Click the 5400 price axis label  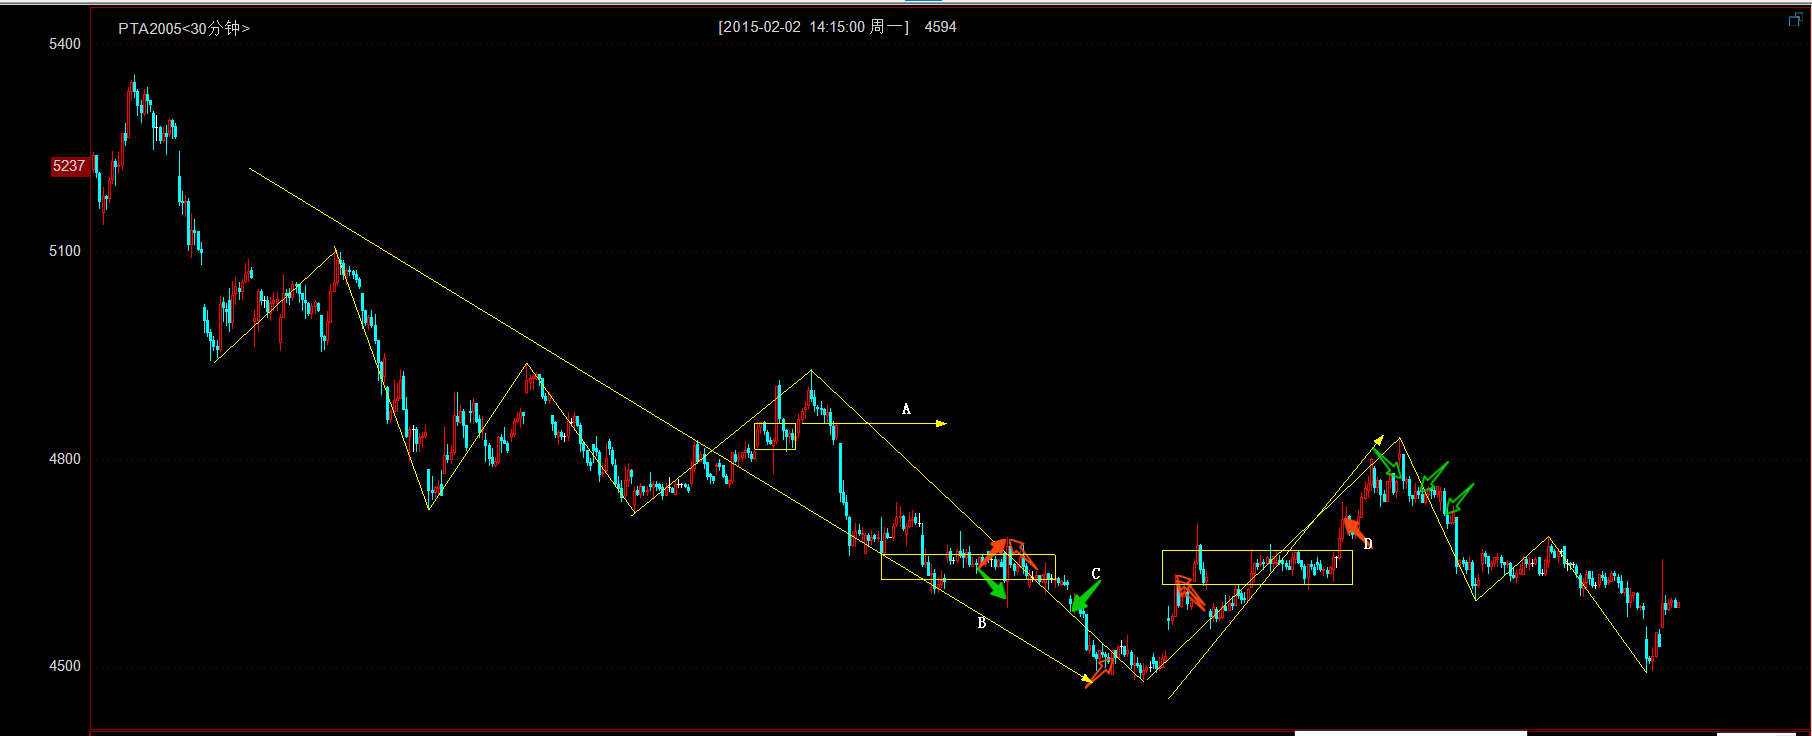pyautogui.click(x=65, y=44)
